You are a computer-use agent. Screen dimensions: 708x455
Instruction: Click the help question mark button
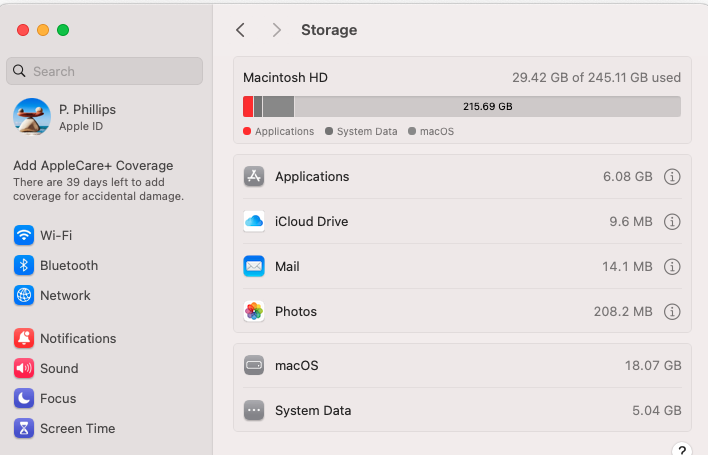pos(681,451)
